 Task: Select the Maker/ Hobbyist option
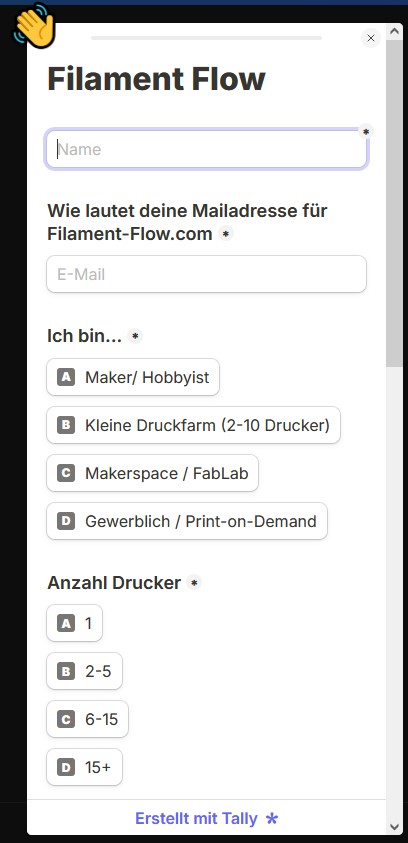coord(133,377)
